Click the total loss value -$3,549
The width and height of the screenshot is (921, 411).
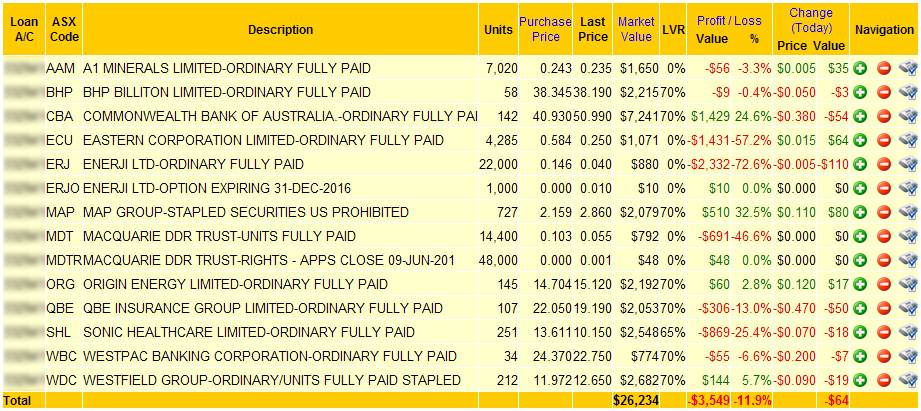pyautogui.click(x=708, y=400)
